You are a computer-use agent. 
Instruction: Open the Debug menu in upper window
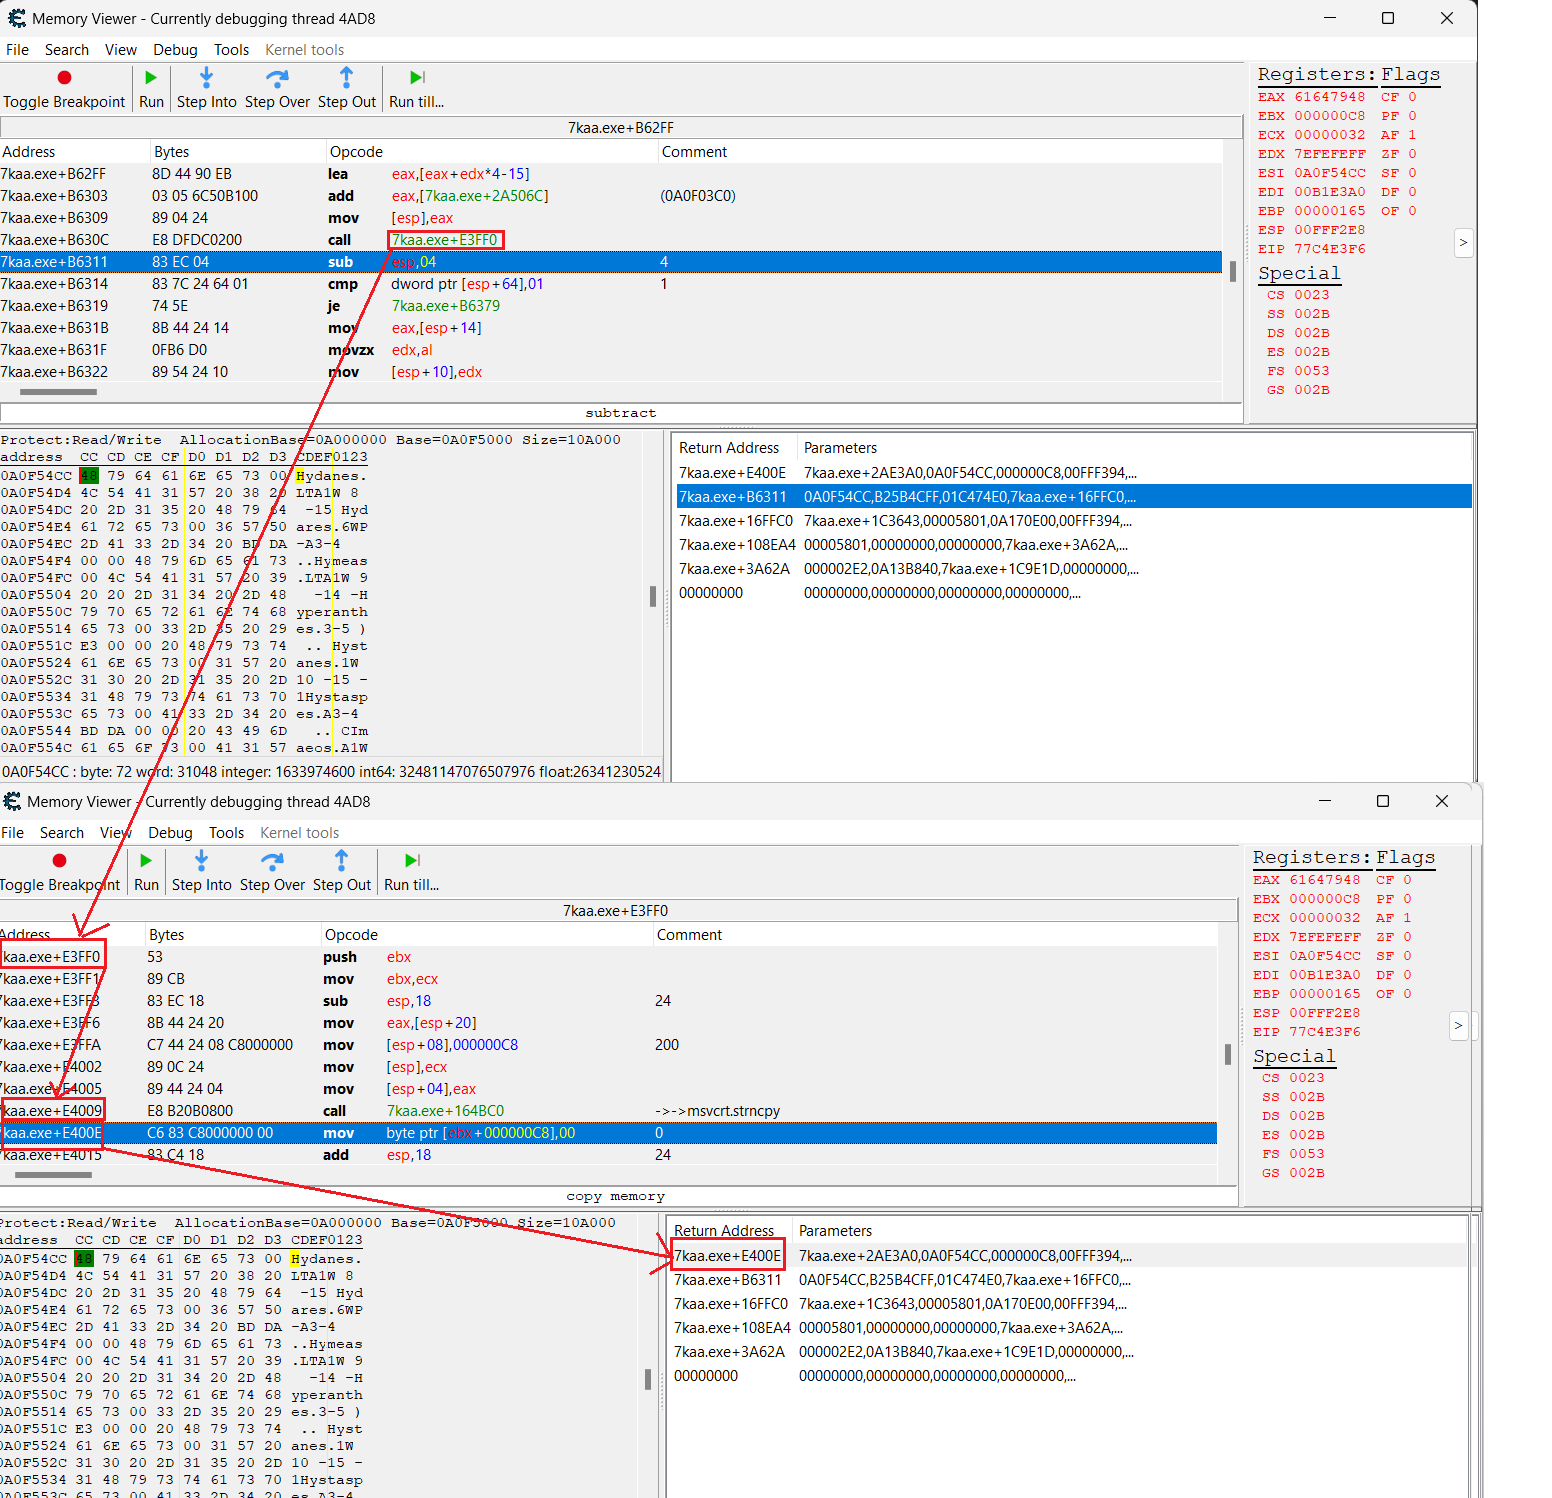175,50
